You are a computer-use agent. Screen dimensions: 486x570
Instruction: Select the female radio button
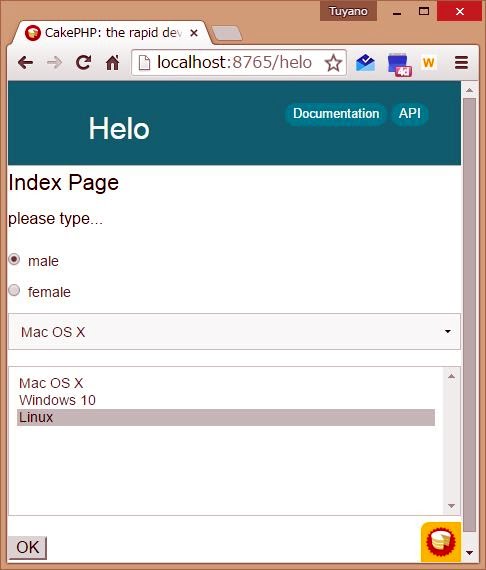click(14, 290)
